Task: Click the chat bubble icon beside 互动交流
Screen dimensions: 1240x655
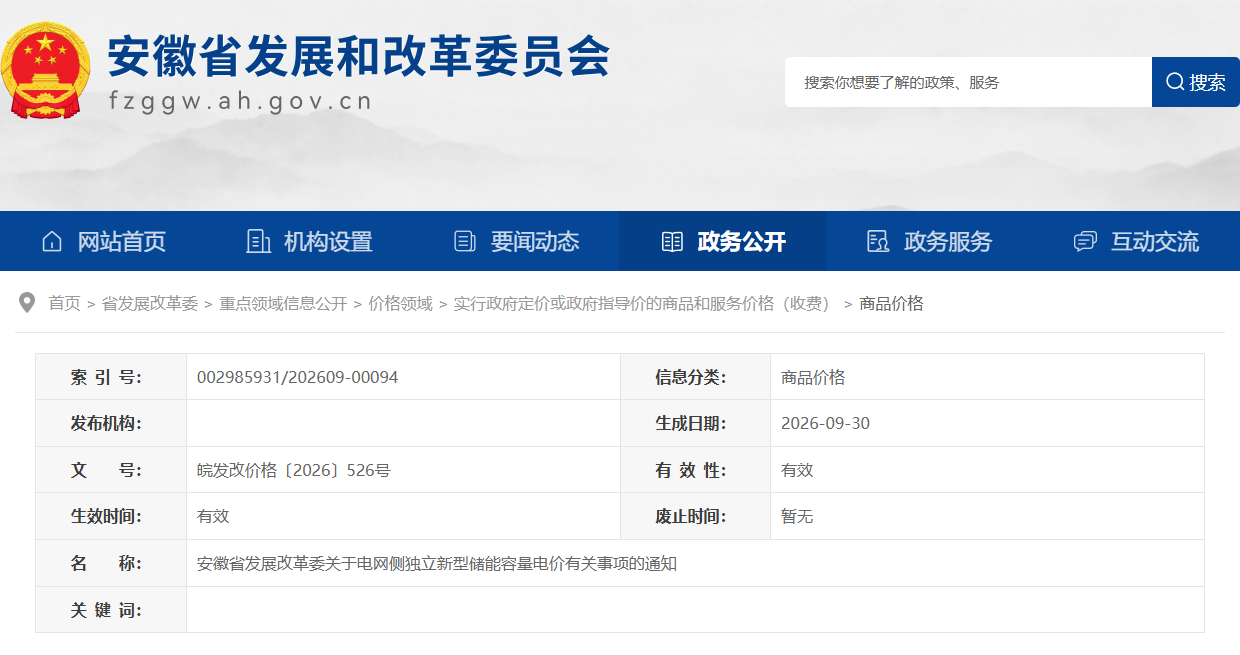Action: pos(1085,241)
